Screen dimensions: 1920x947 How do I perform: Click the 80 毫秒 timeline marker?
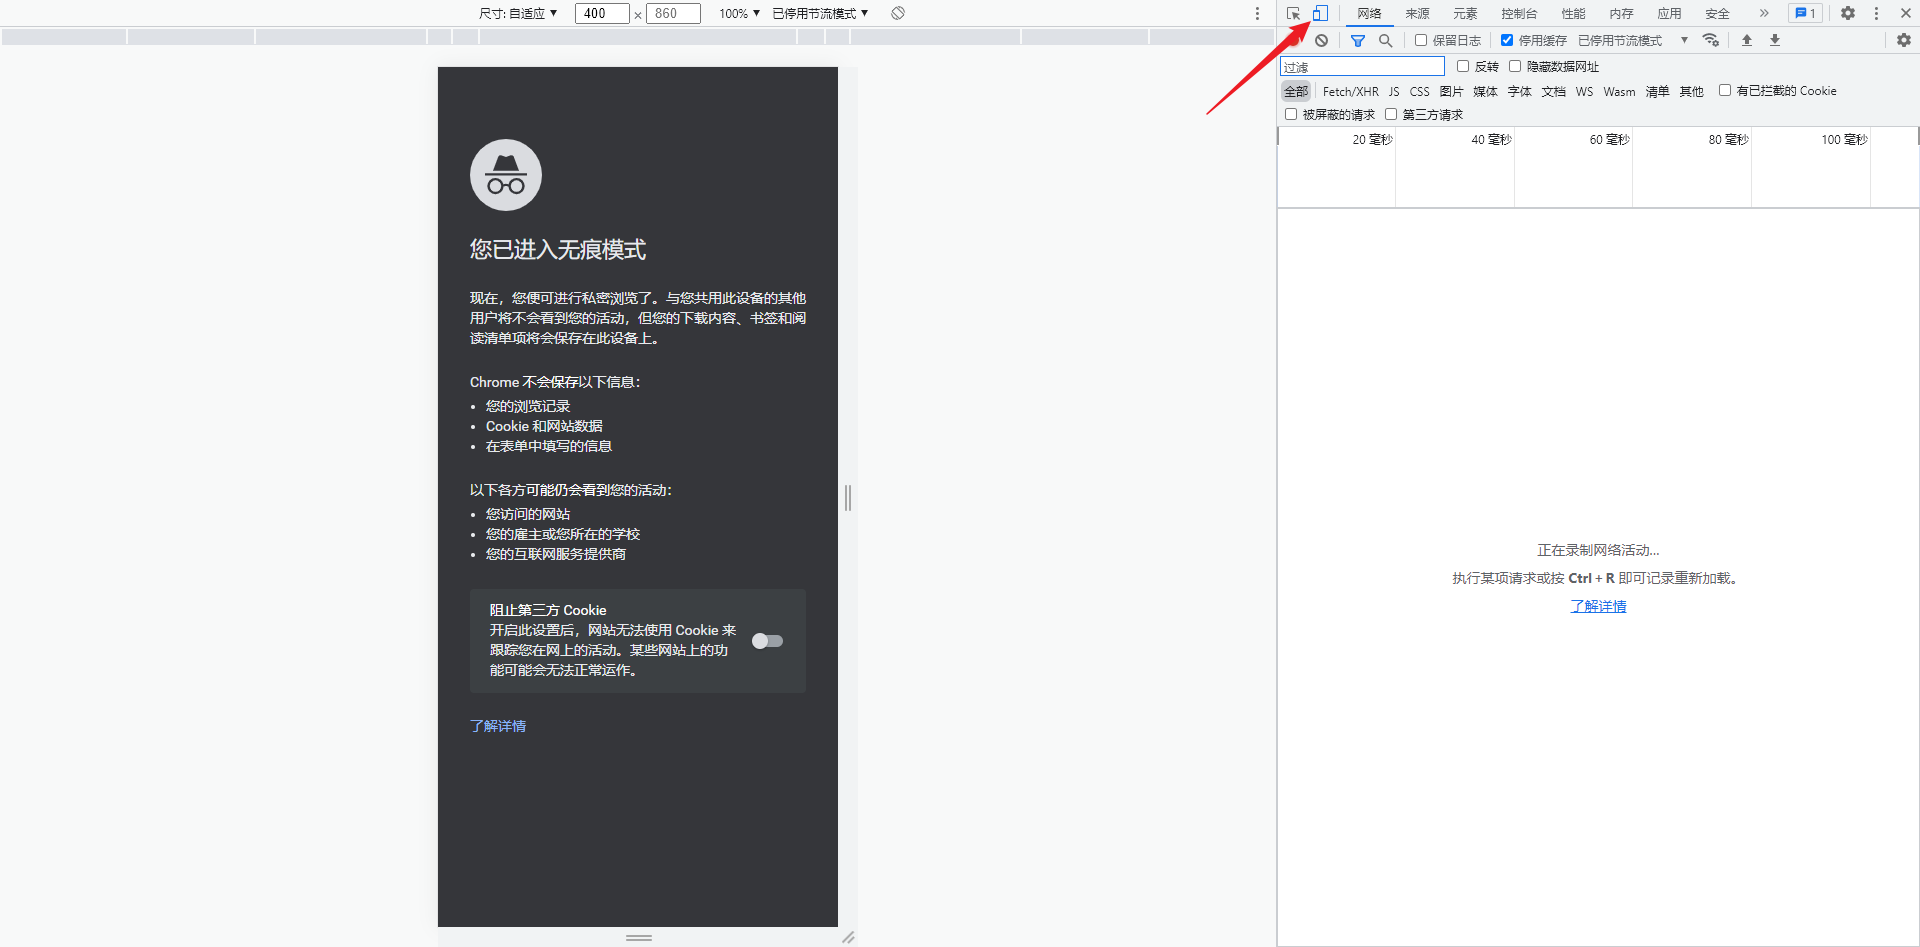tap(1728, 139)
